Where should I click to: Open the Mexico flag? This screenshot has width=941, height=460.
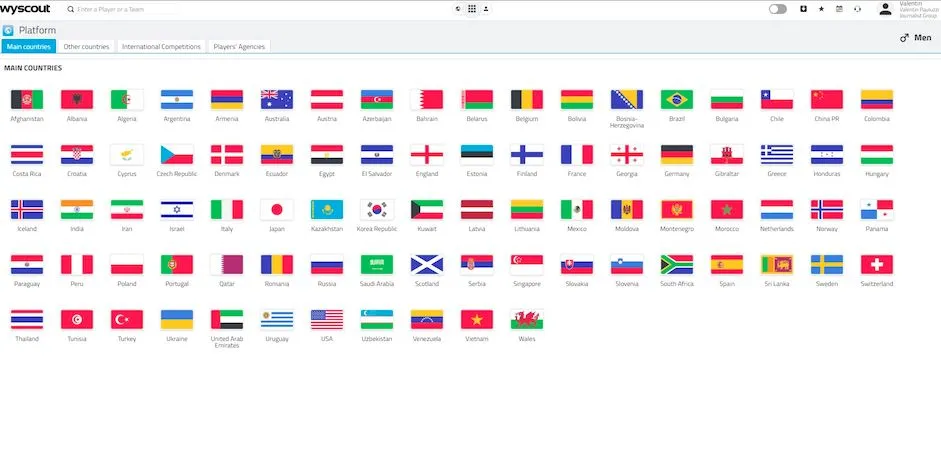(x=577, y=209)
